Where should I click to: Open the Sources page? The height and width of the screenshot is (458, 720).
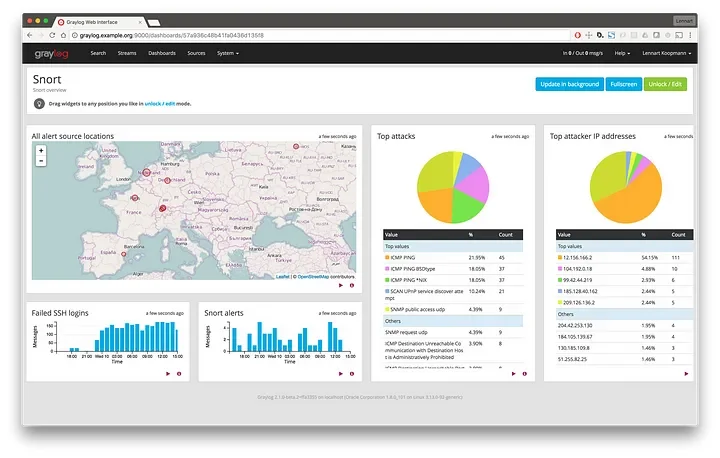(x=196, y=53)
